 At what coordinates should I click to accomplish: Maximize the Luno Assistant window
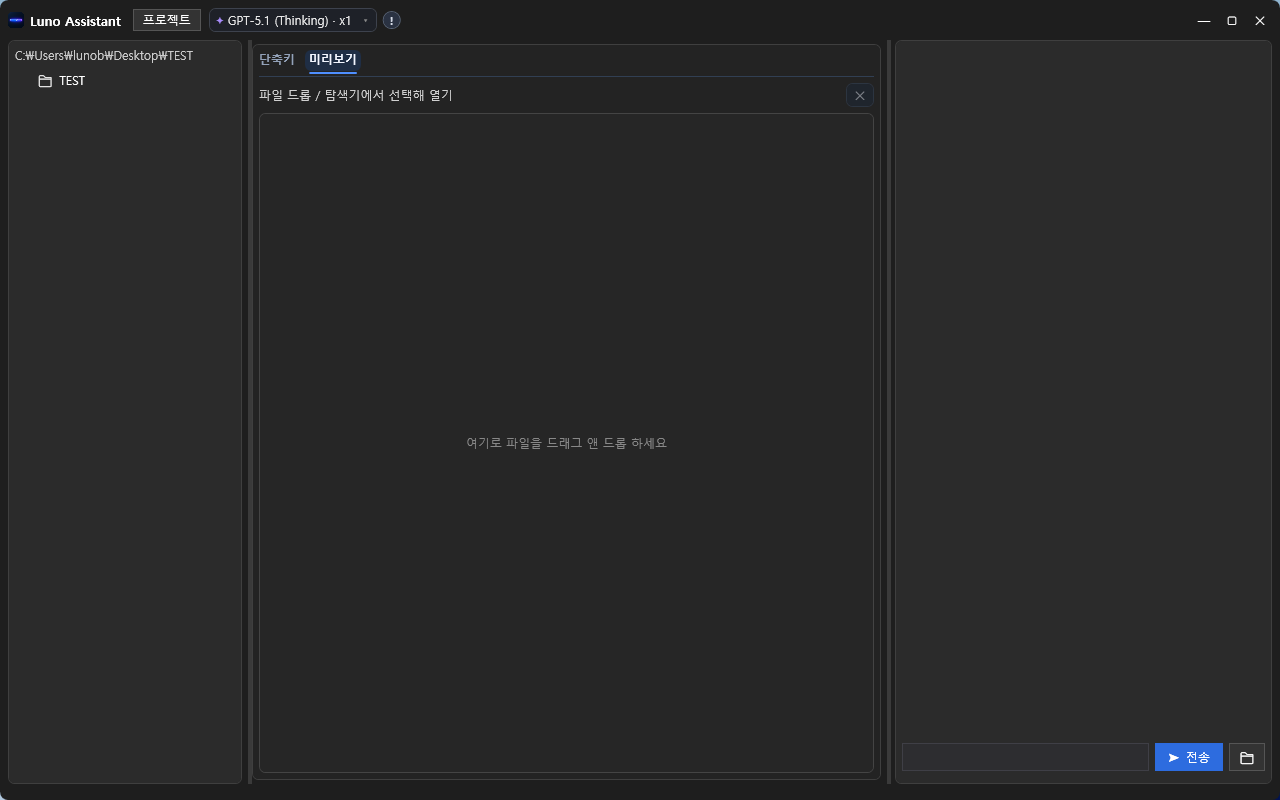pyautogui.click(x=1232, y=21)
